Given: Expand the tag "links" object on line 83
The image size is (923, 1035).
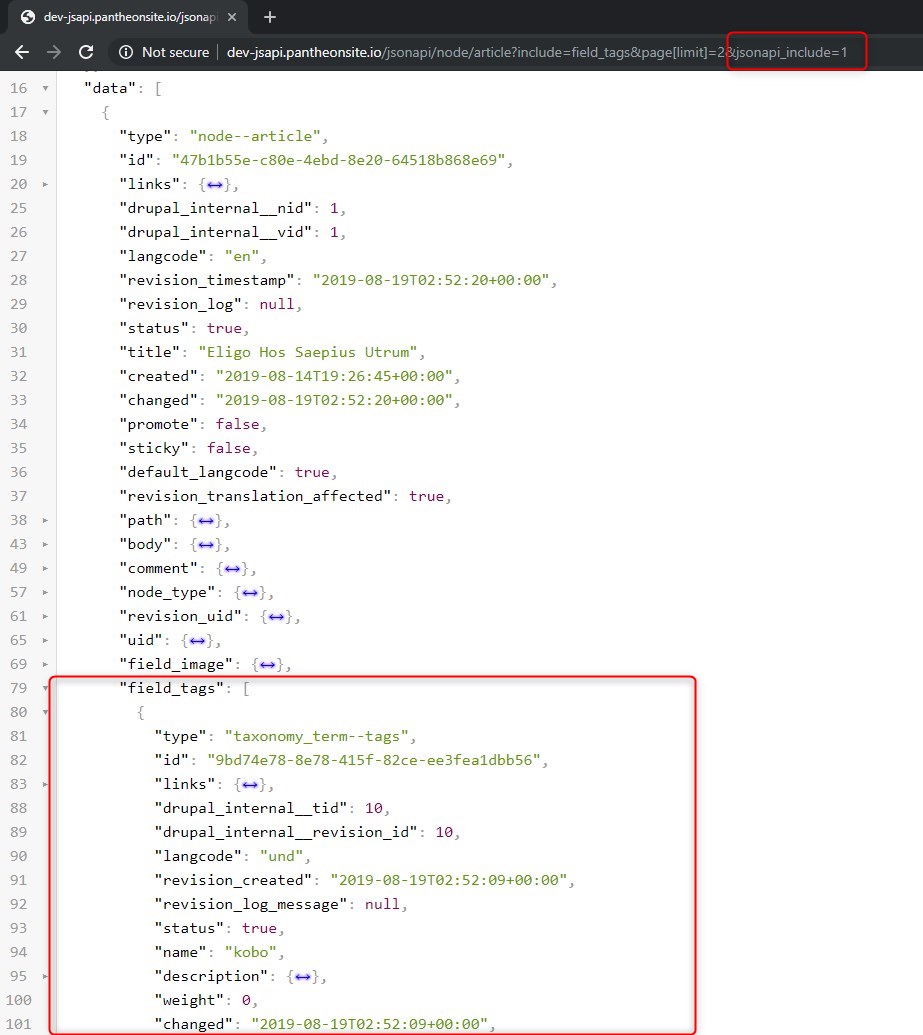Looking at the screenshot, I should (45, 784).
